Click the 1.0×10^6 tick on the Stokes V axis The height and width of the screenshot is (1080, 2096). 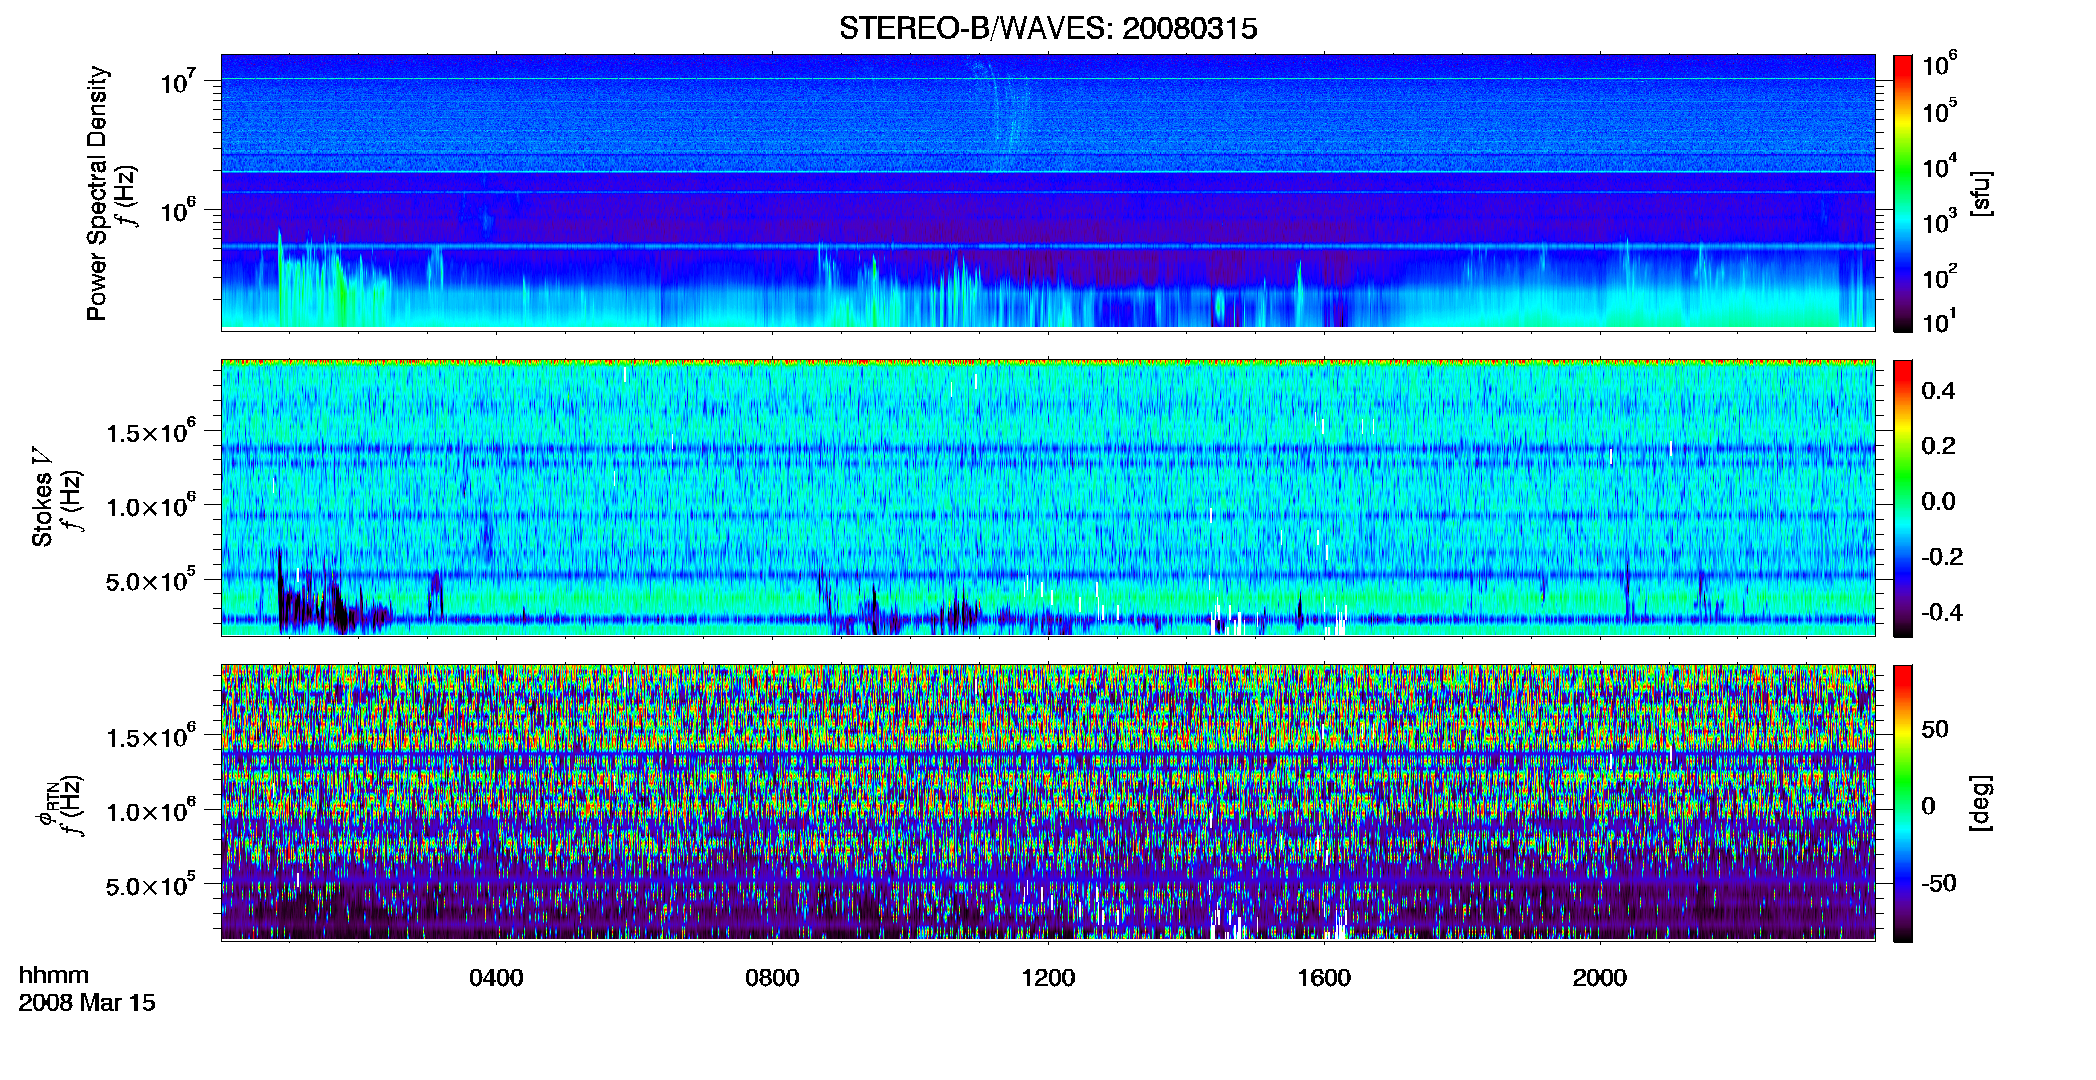point(151,506)
